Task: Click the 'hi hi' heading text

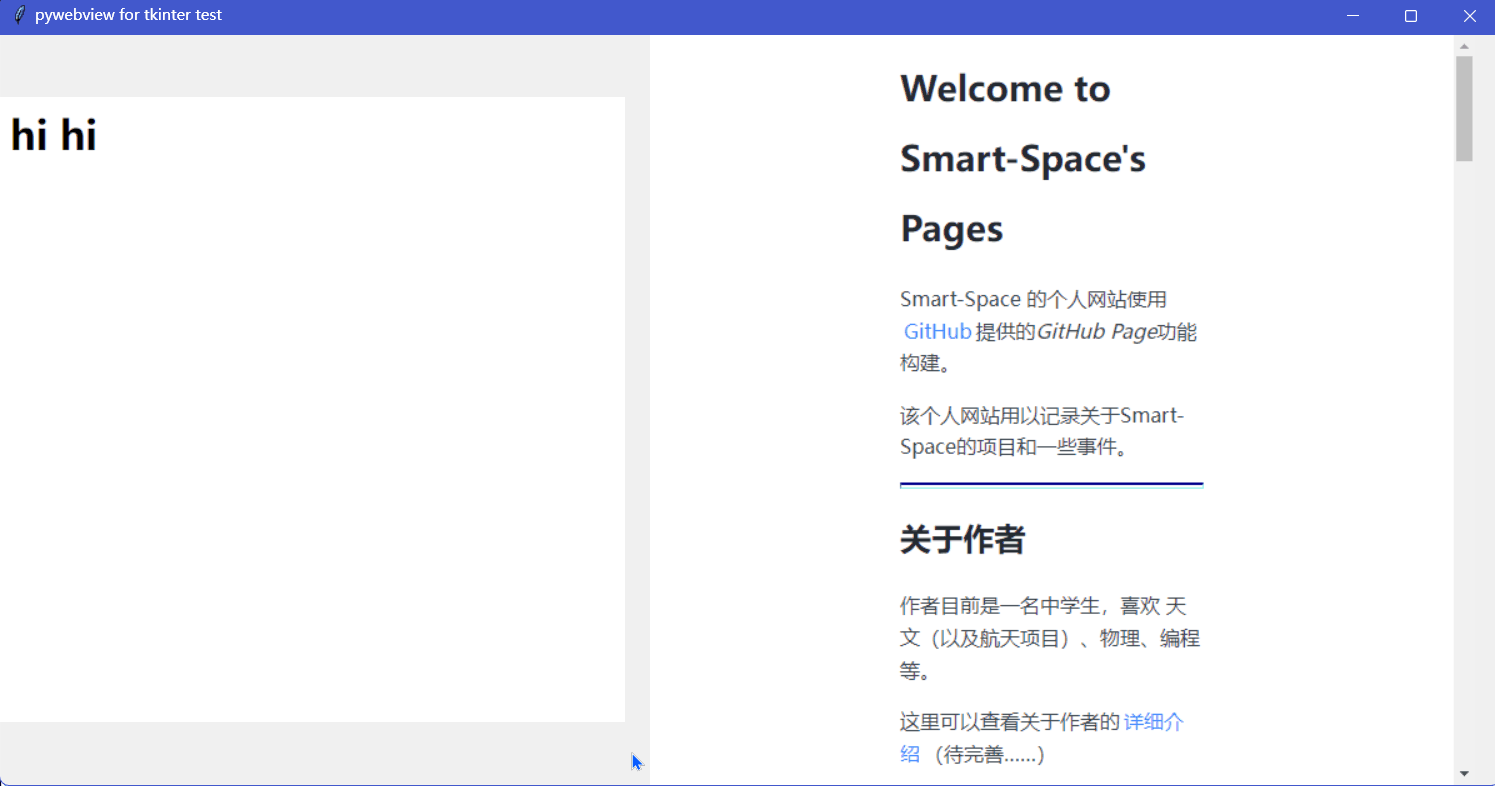Action: (53, 135)
